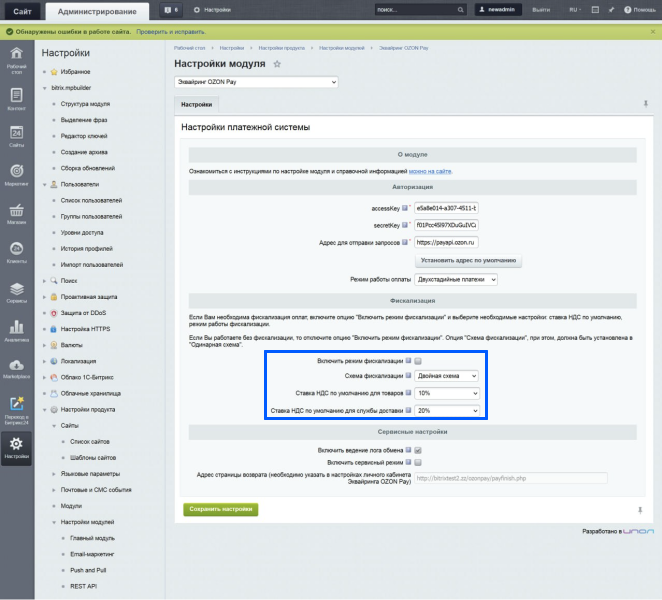Show hint icon for accessKey field

tap(405, 208)
